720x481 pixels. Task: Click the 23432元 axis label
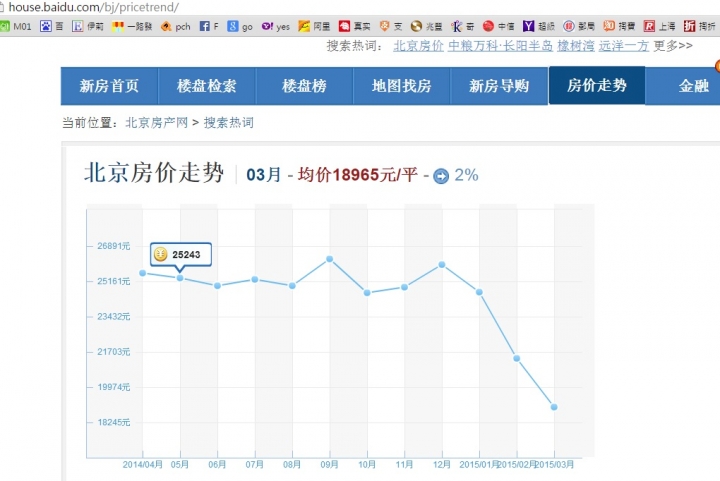point(113,316)
